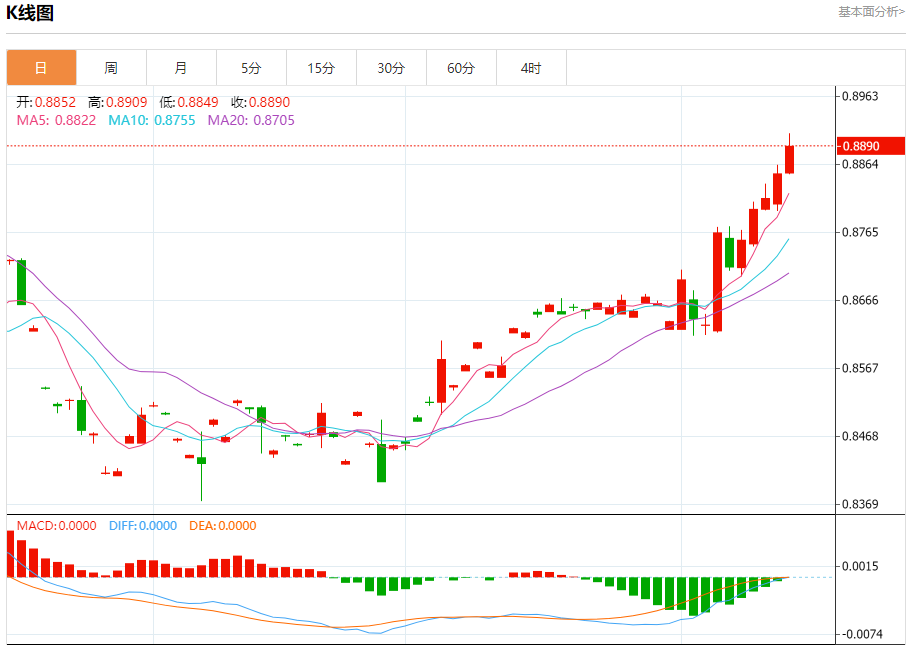Click the 0.8369 price axis label
The height and width of the screenshot is (645, 908).
860,504
